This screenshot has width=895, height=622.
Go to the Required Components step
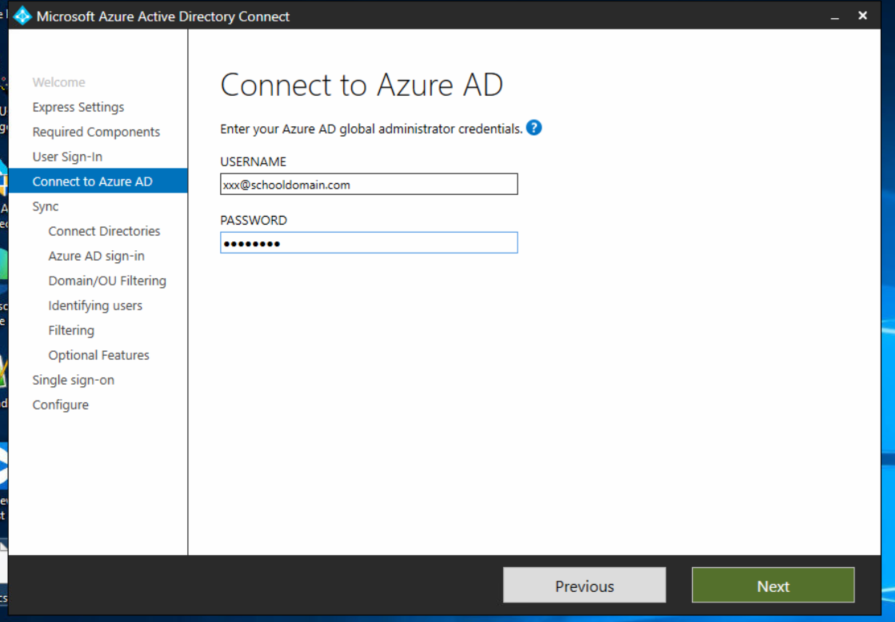[x=96, y=132]
